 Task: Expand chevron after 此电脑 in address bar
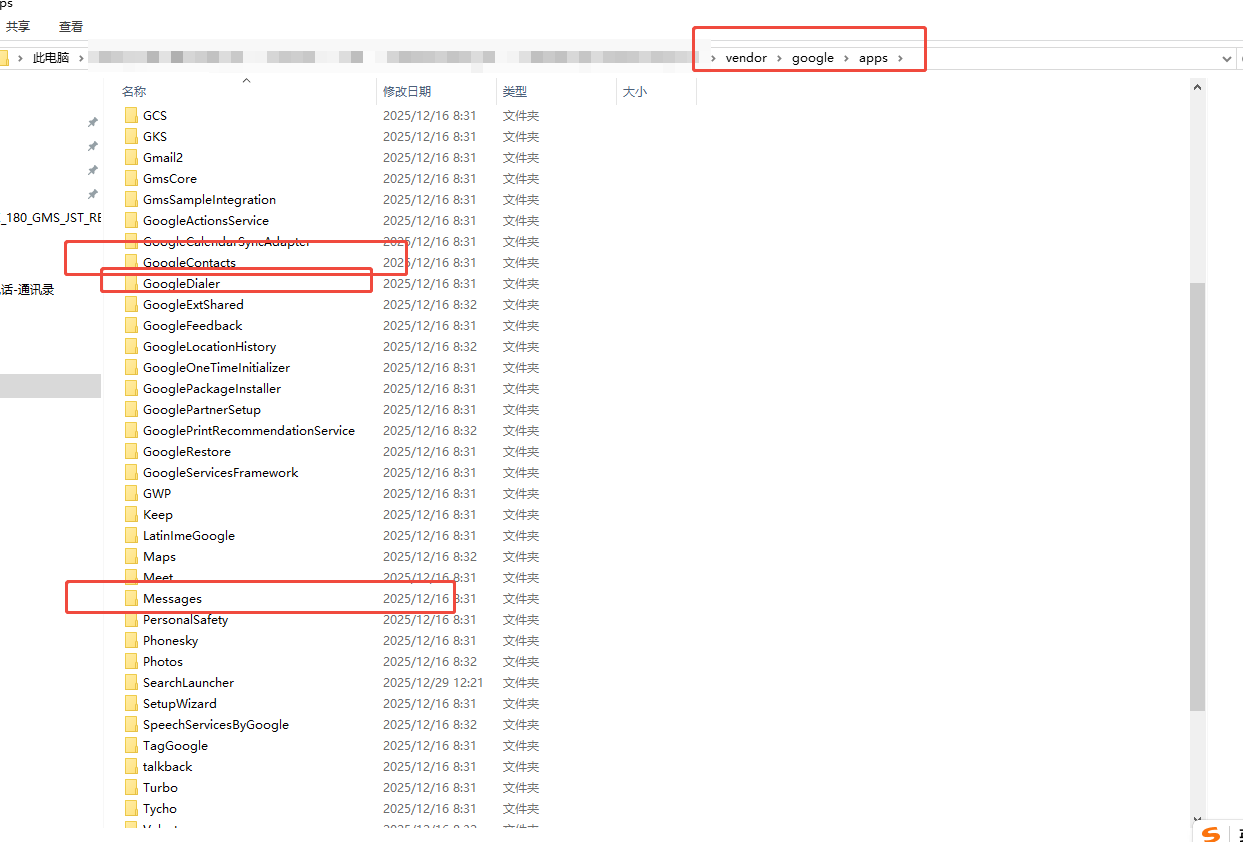pos(79,58)
